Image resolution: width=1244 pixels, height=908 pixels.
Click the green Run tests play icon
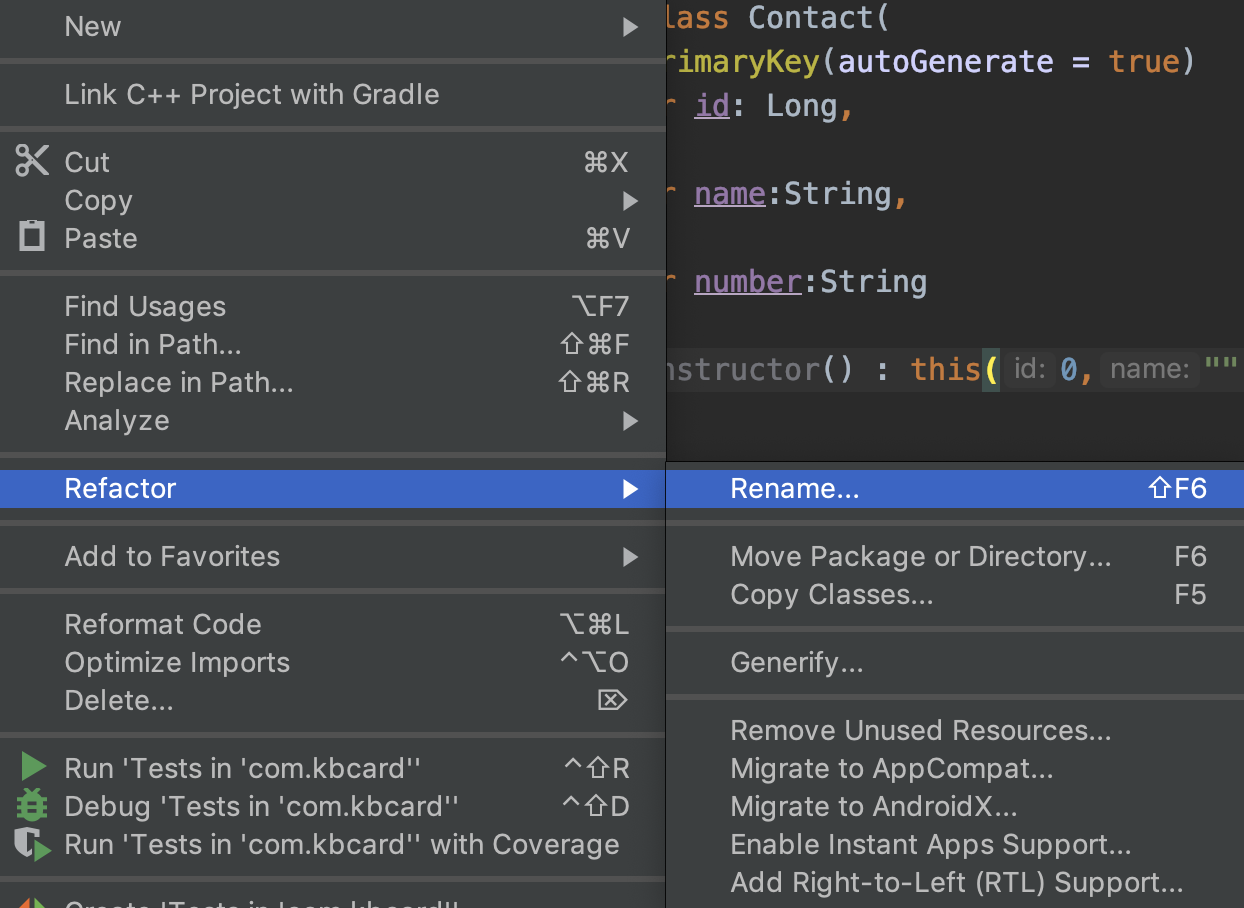click(33, 767)
